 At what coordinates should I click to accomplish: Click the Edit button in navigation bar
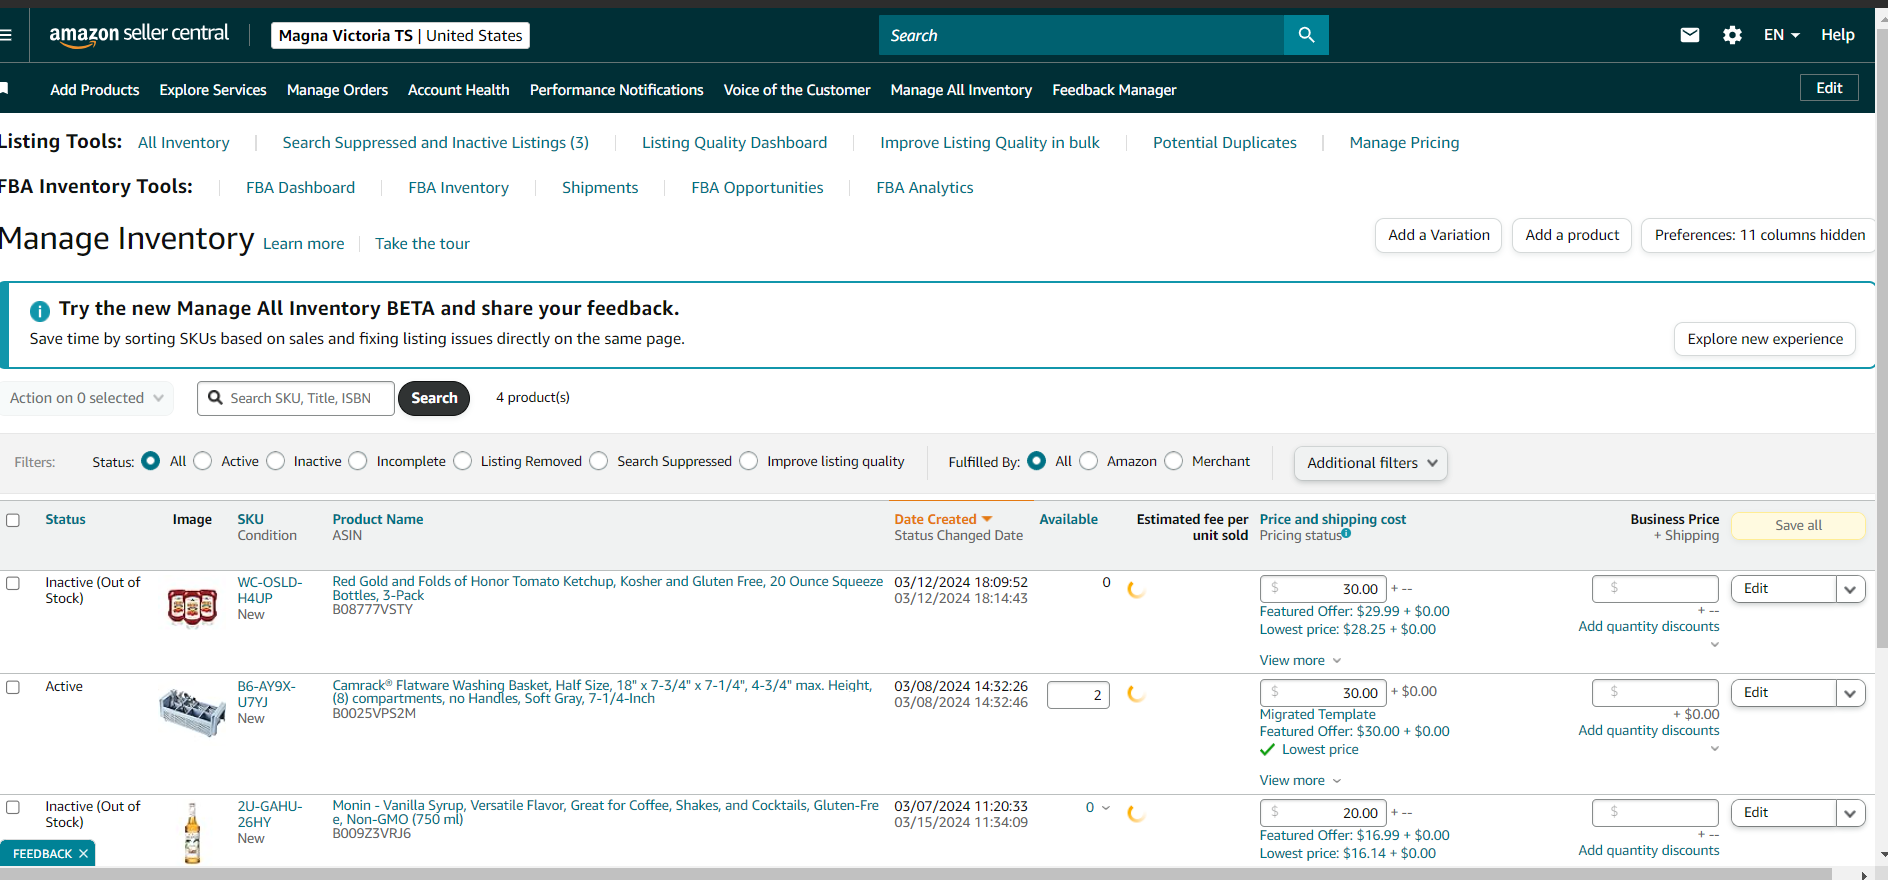[1829, 88]
